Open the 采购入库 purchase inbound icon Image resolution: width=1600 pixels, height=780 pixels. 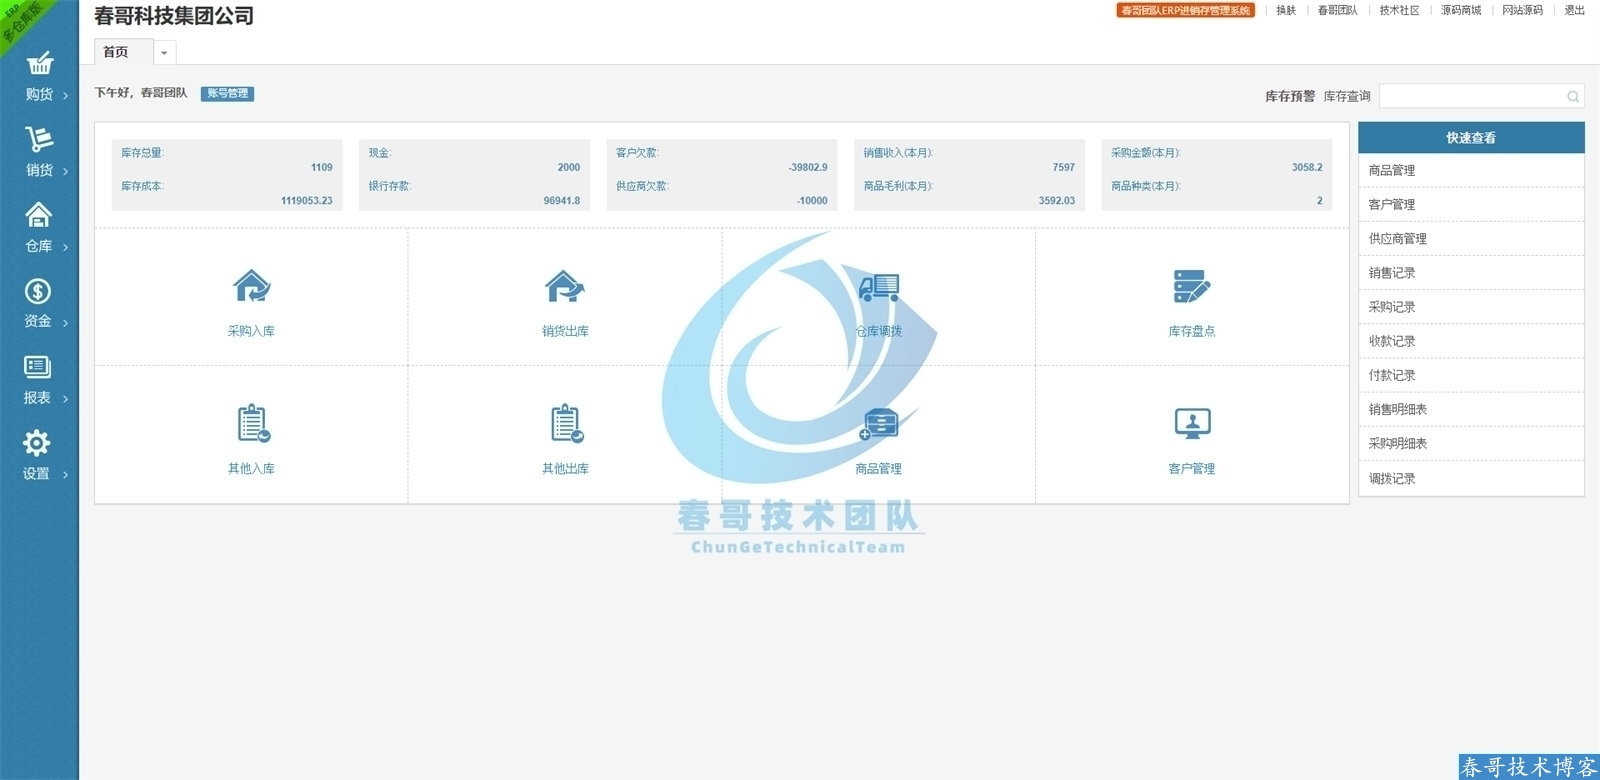pyautogui.click(x=251, y=287)
